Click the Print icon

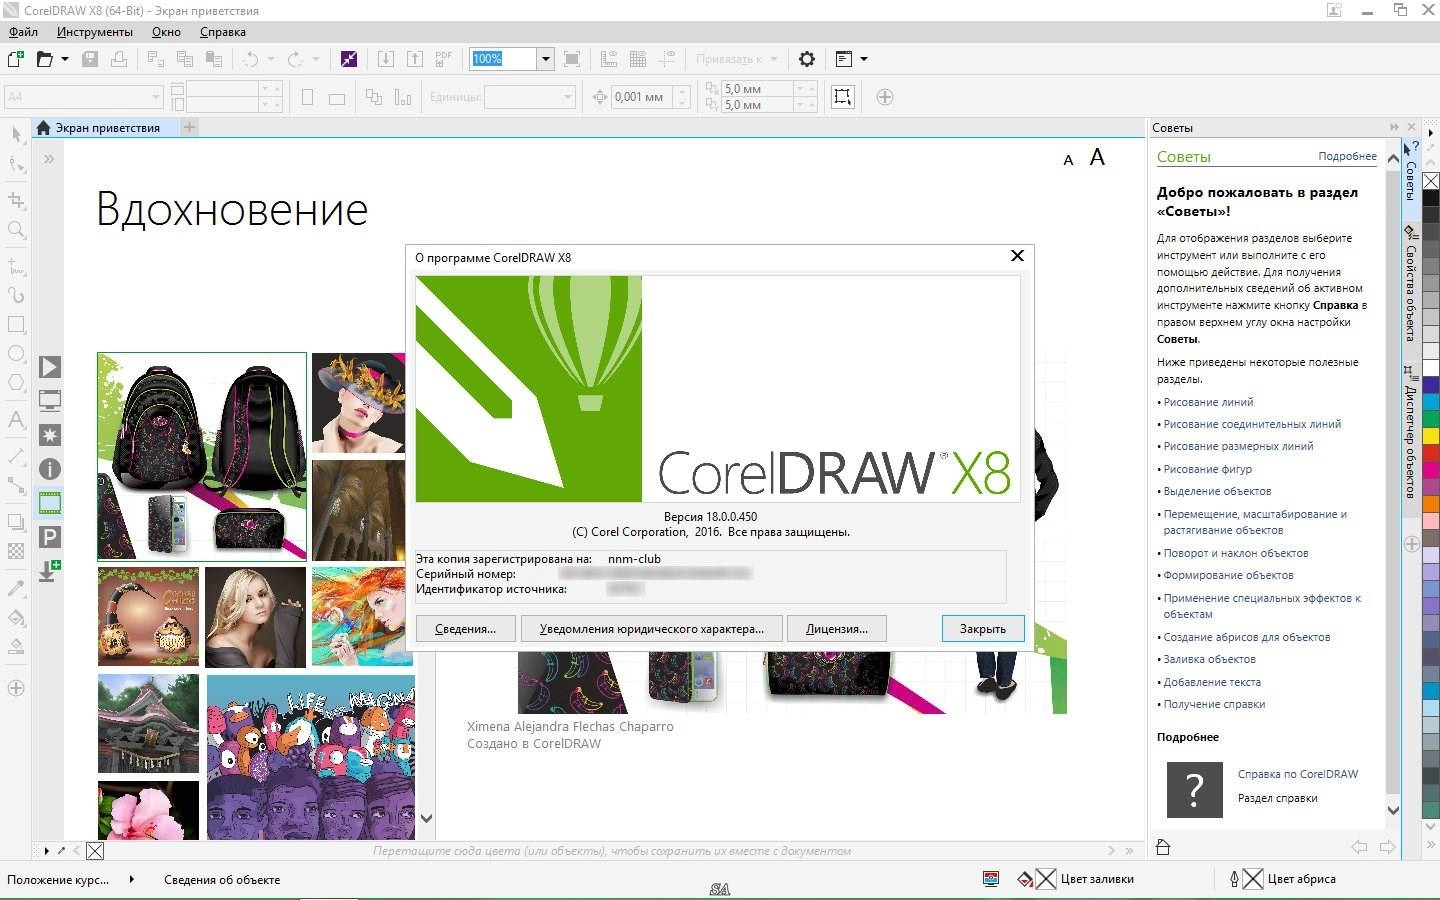[119, 59]
